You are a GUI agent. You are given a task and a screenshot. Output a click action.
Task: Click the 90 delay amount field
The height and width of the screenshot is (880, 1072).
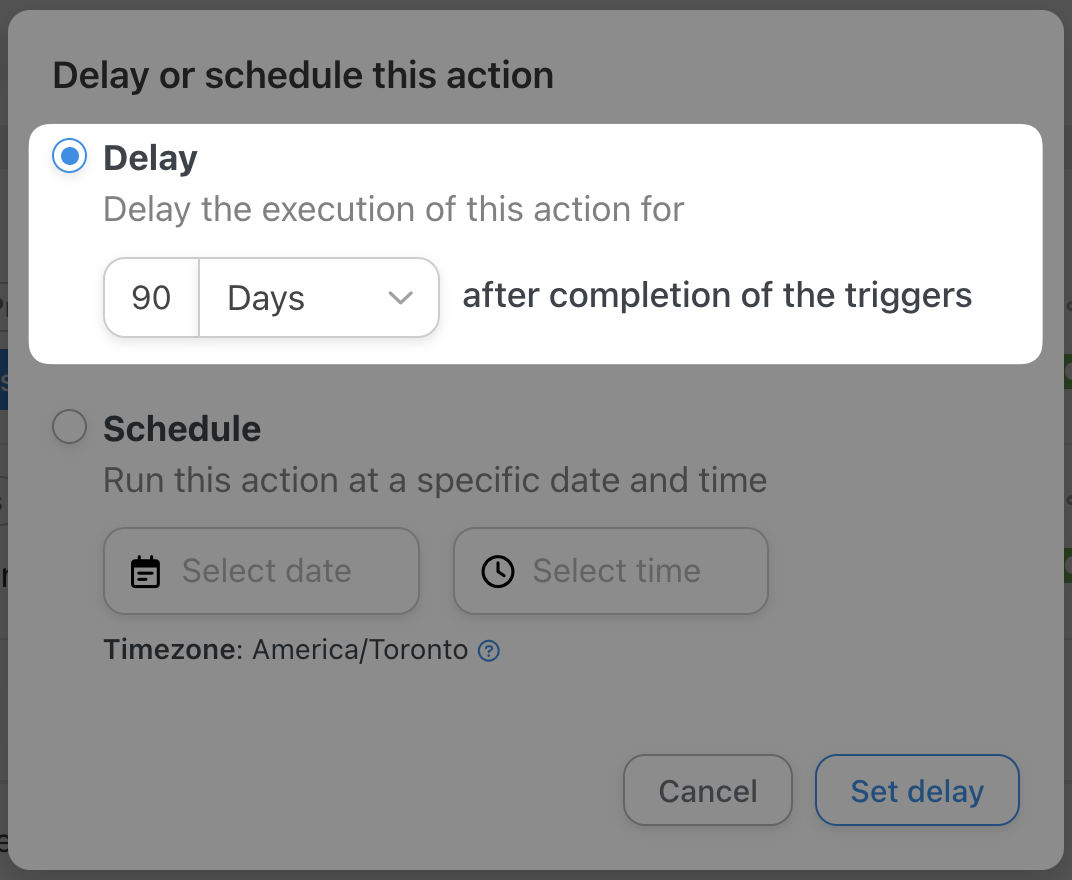(152, 298)
